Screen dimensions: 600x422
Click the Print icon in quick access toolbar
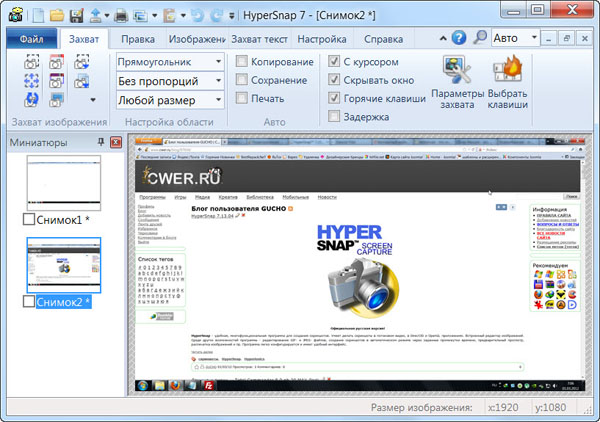[x=121, y=14]
